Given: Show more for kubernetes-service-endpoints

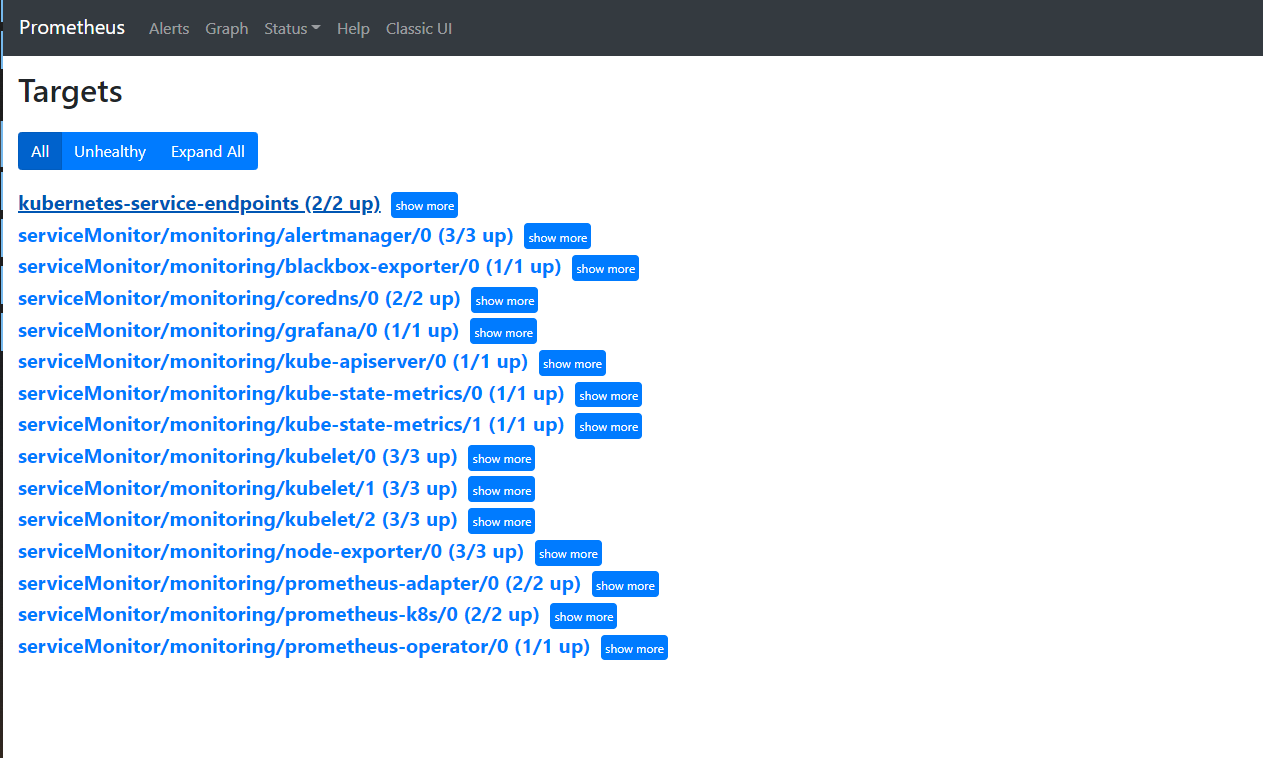Looking at the screenshot, I should 425,205.
